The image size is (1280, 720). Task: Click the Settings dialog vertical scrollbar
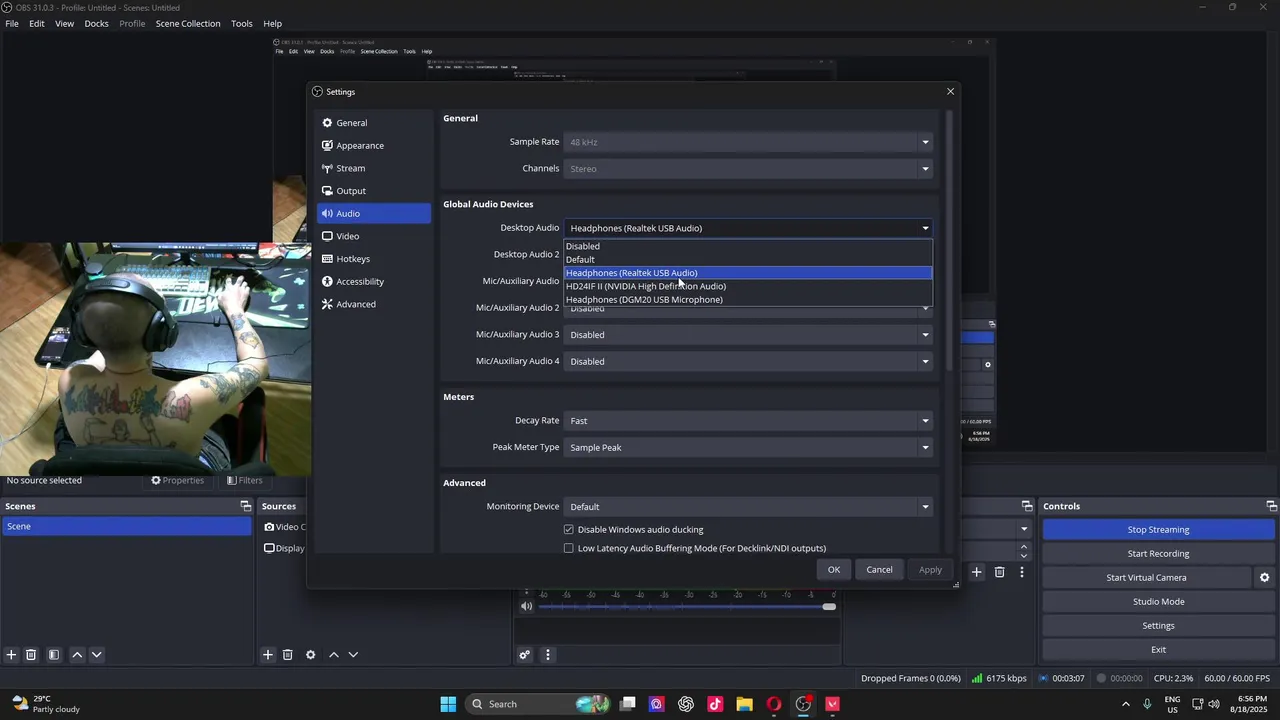948,240
